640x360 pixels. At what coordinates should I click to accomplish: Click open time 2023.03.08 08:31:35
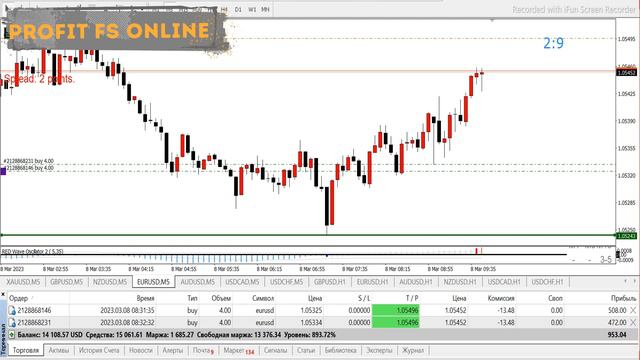coord(127,311)
